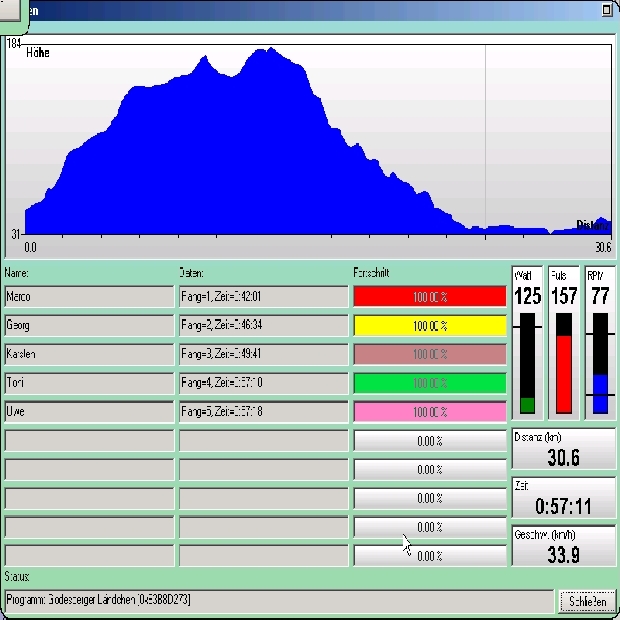Click Uwe's pink progress bar
This screenshot has height=620, width=620.
point(430,412)
